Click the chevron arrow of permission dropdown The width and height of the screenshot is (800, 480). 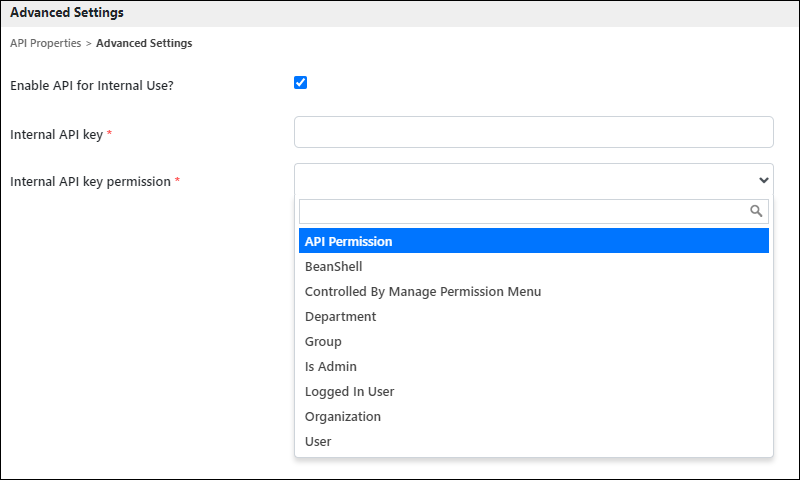pyautogui.click(x=763, y=180)
